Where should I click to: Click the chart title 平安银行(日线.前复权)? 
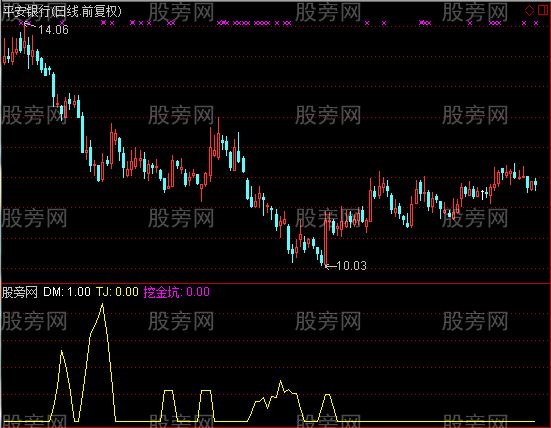coord(62,12)
